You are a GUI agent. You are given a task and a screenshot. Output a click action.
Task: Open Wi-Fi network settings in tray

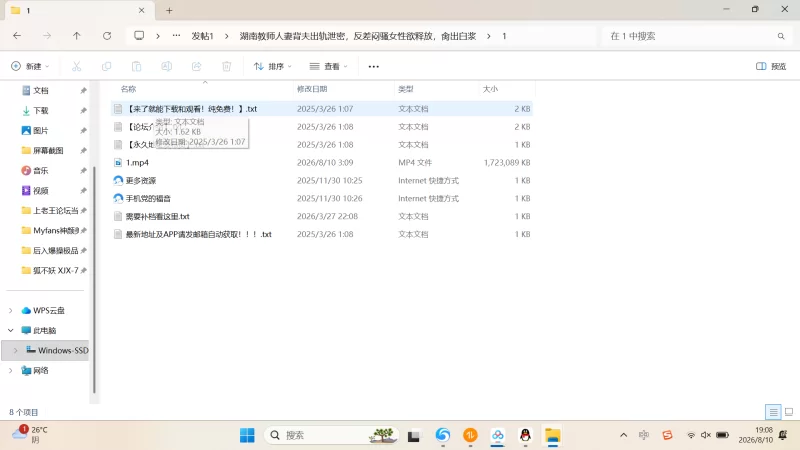click(x=691, y=435)
